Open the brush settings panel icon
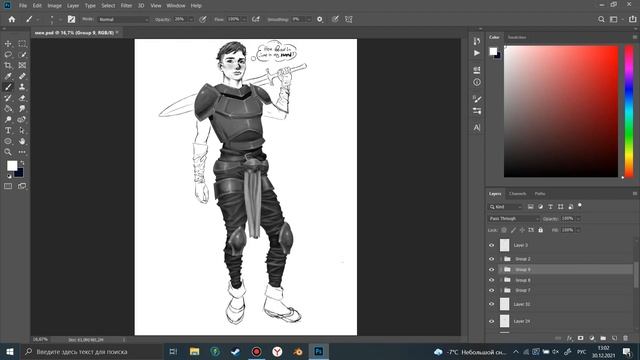 [71, 19]
